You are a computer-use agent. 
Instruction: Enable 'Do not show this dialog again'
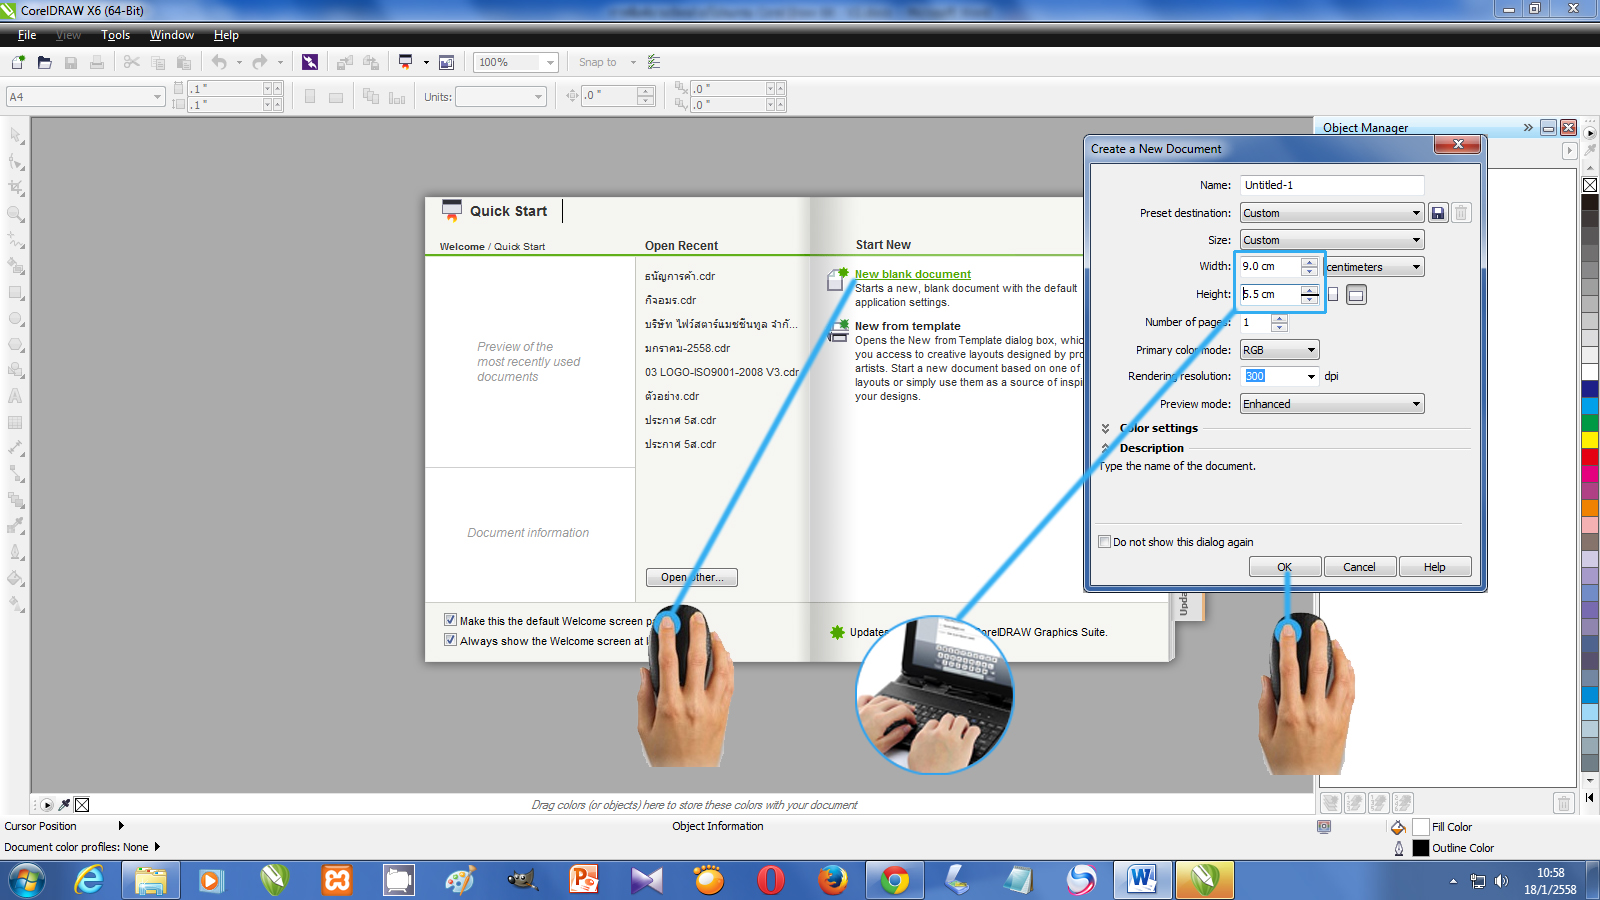[1105, 542]
